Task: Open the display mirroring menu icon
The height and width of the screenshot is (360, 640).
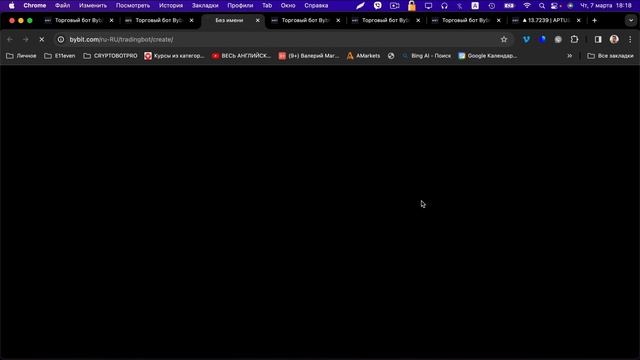Action: 428,6
